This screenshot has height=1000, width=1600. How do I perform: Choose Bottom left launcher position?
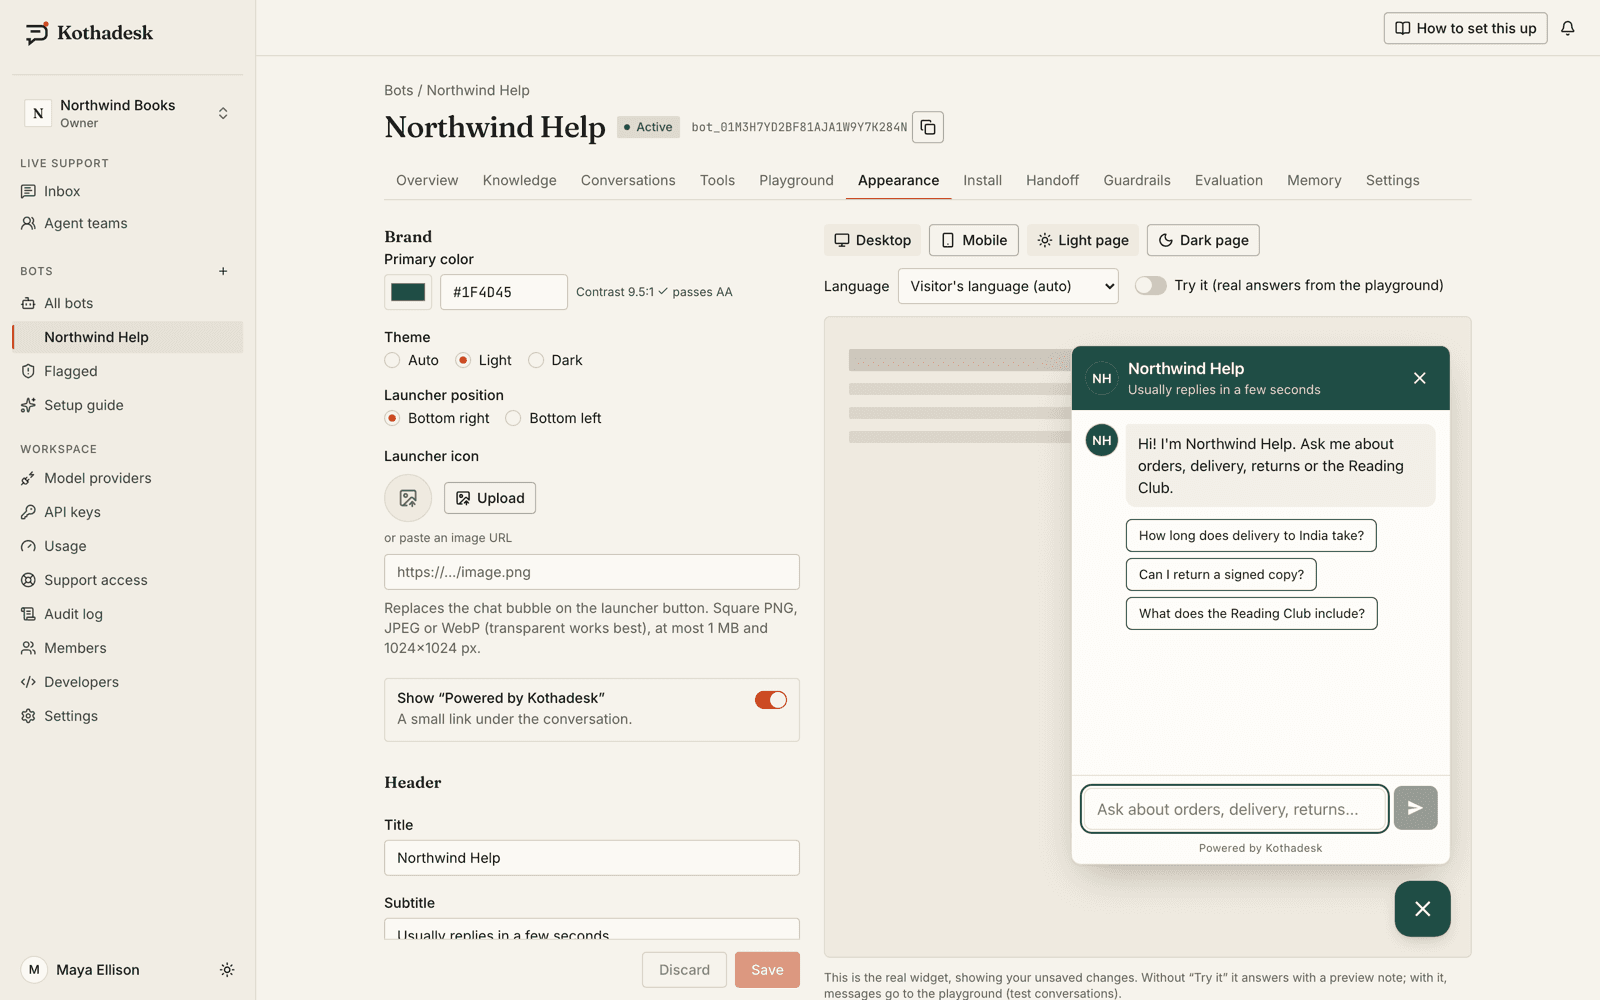tap(513, 418)
